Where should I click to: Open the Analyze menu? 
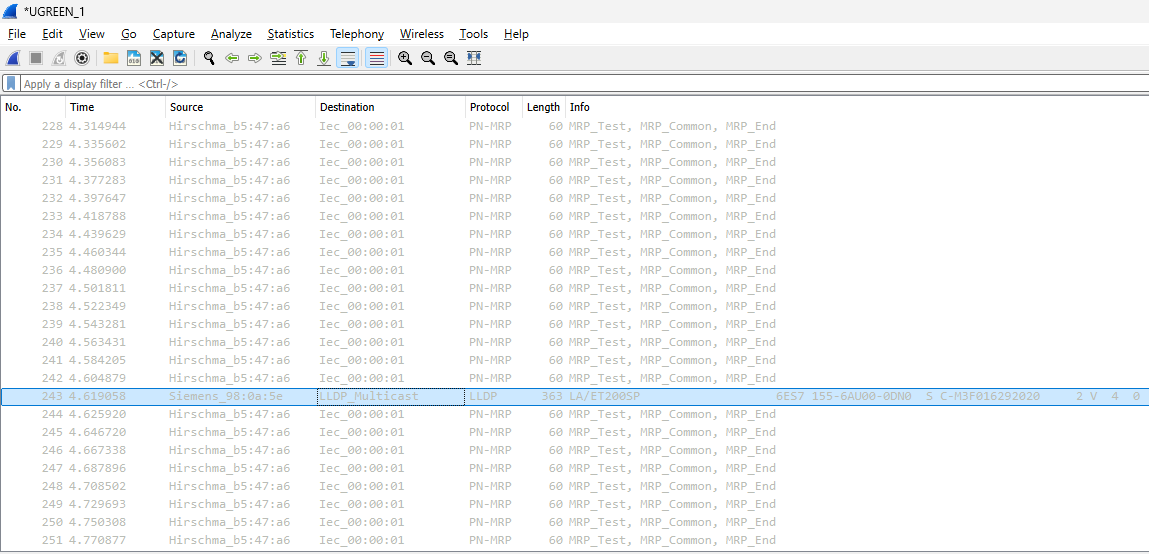coord(231,34)
